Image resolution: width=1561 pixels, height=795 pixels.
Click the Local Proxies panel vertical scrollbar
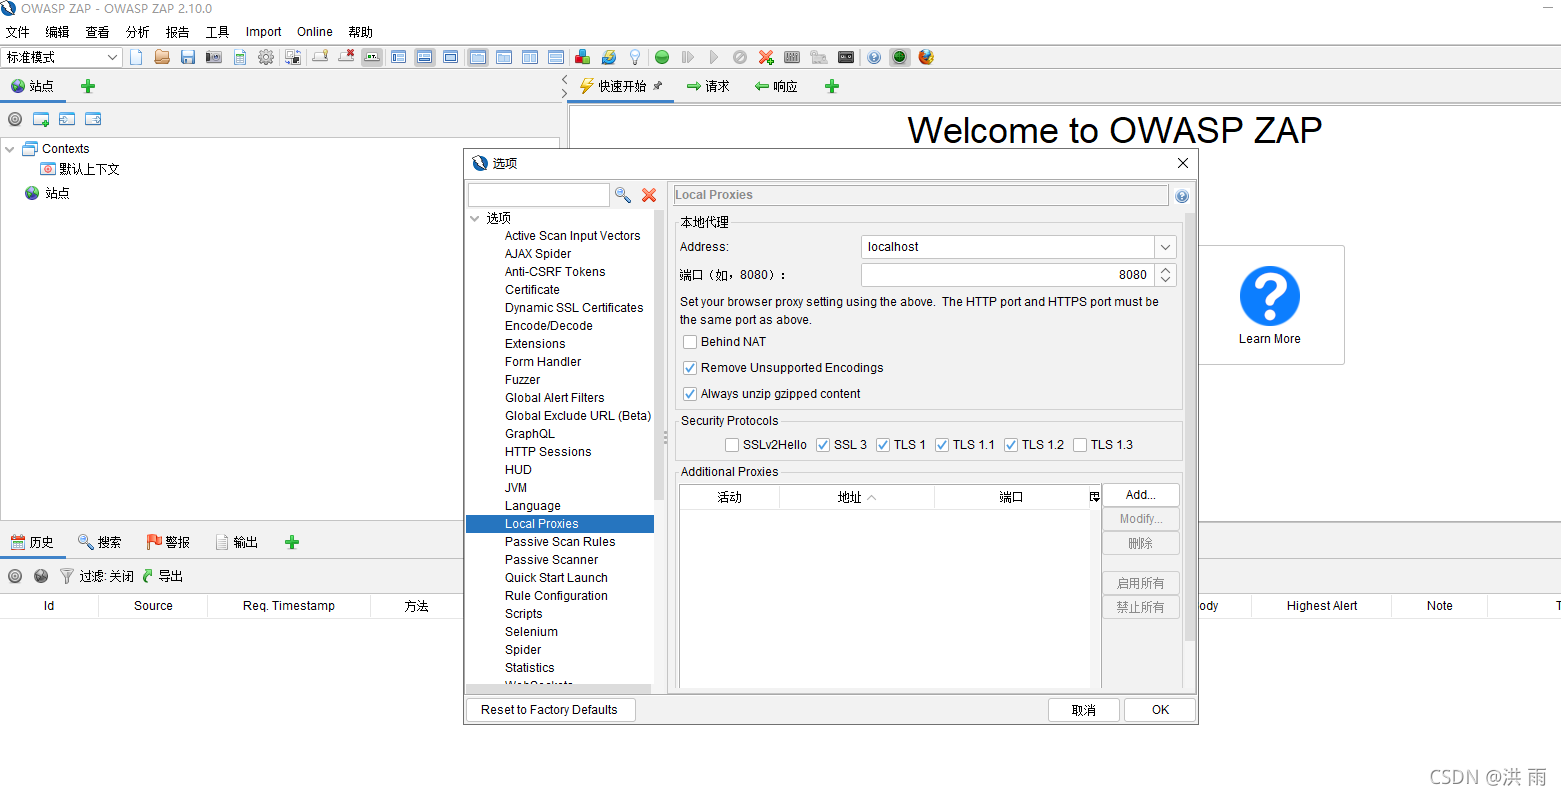tap(1190, 426)
